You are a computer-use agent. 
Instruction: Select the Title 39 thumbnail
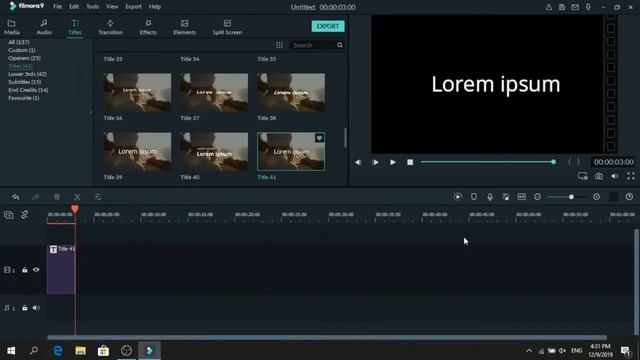click(137, 151)
